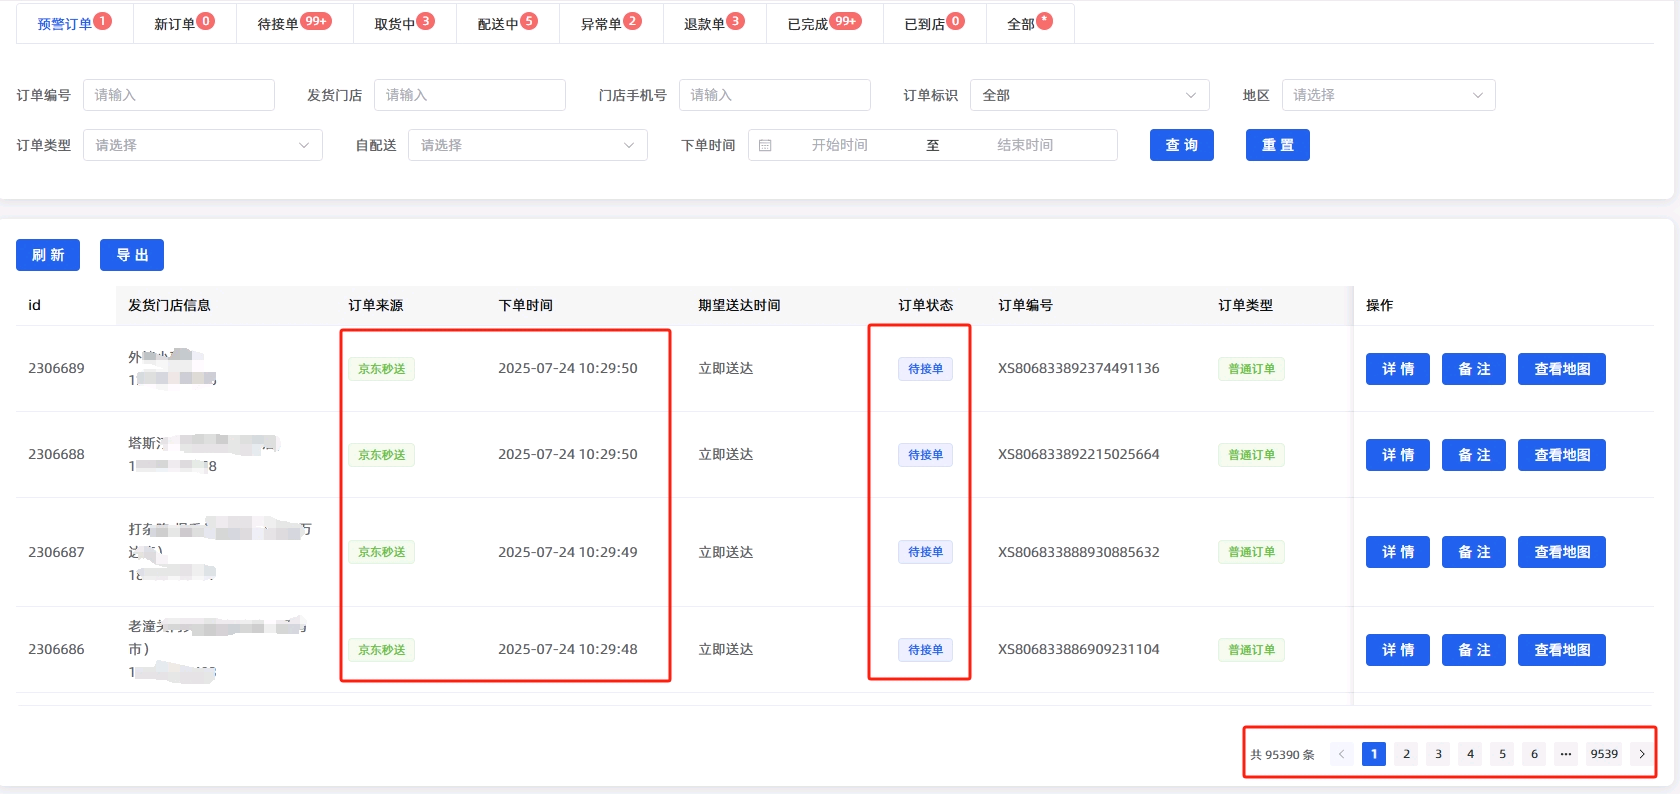Set the 结束时间 end date field
Screen dimensions: 1680x794
[1025, 145]
